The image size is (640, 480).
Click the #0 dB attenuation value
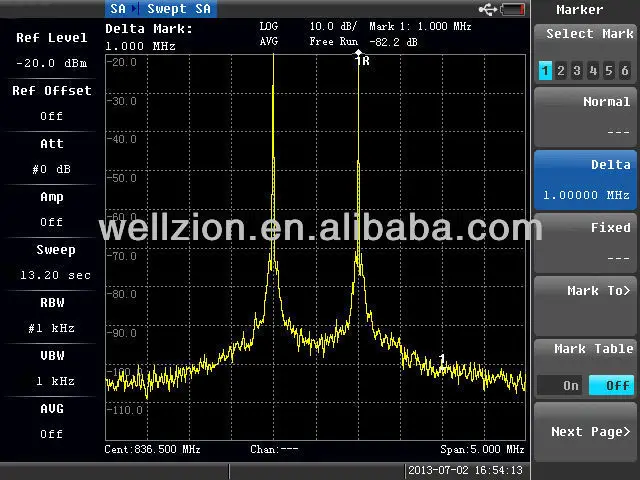51,169
